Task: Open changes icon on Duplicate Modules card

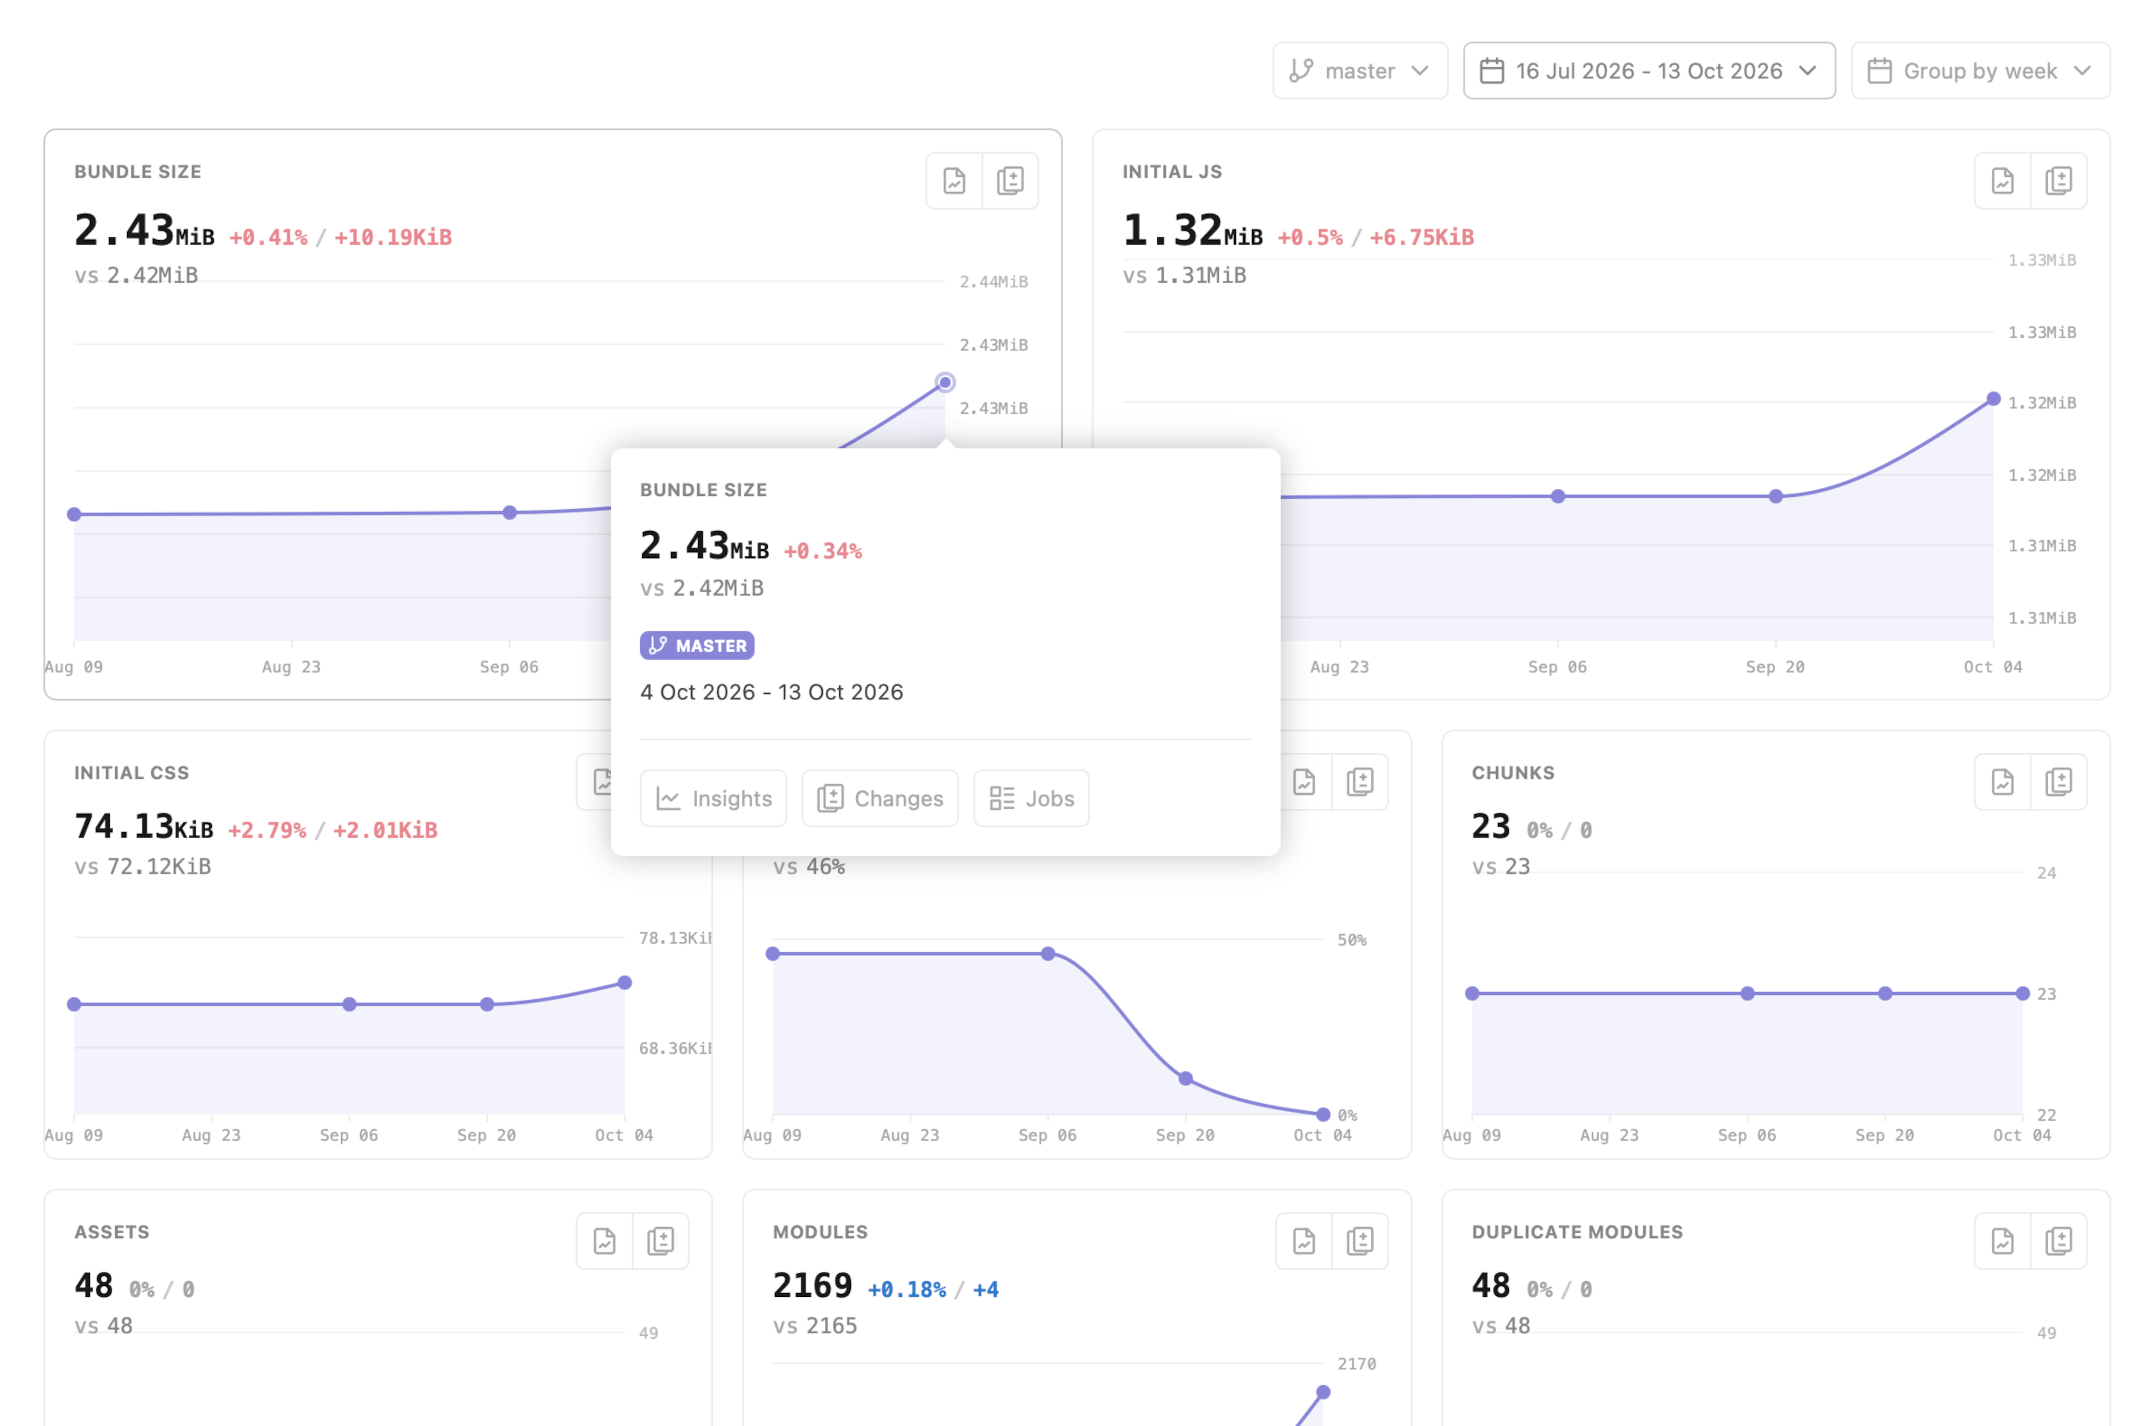Action: 2058,1241
